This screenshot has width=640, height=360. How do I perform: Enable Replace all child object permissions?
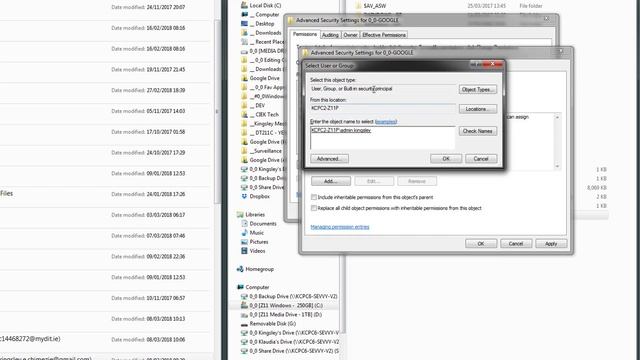pos(314,208)
